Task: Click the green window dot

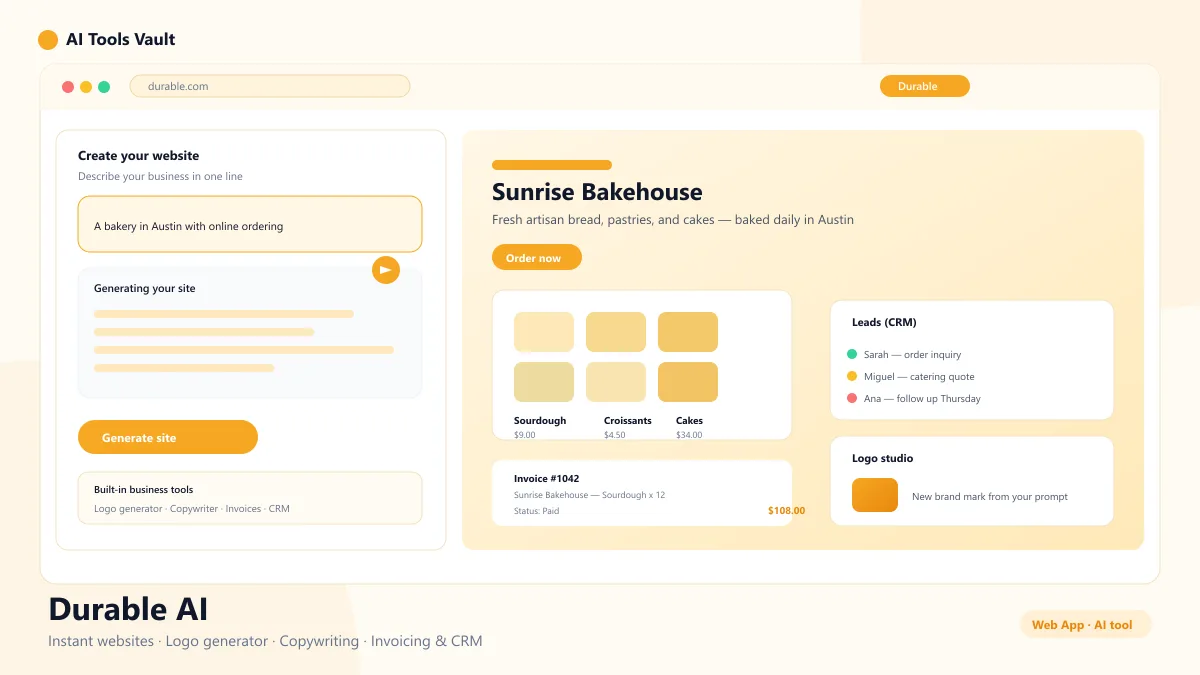Action: pyautogui.click(x=104, y=87)
